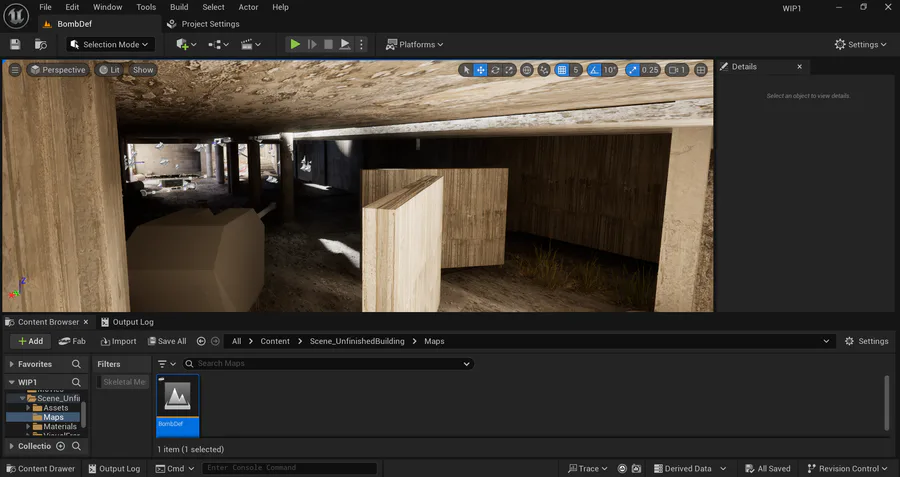Image resolution: width=900 pixels, height=477 pixels.
Task: Toggle rotation snapping angle icon
Action: tap(595, 70)
